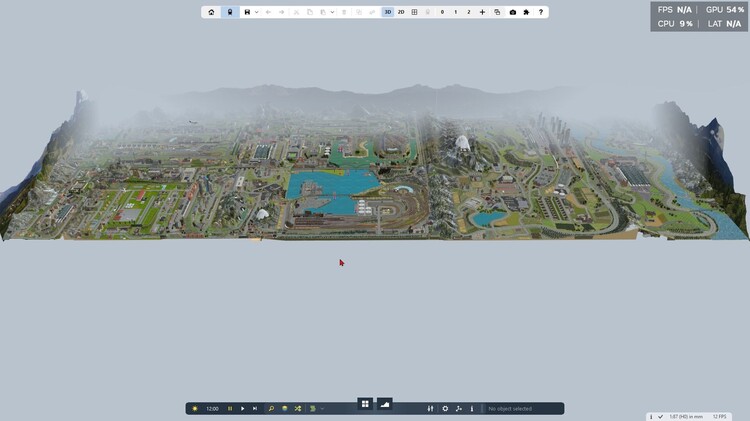Viewport: 750px width, 421px height.
Task: Open the catalog grid tab
Action: coord(365,404)
